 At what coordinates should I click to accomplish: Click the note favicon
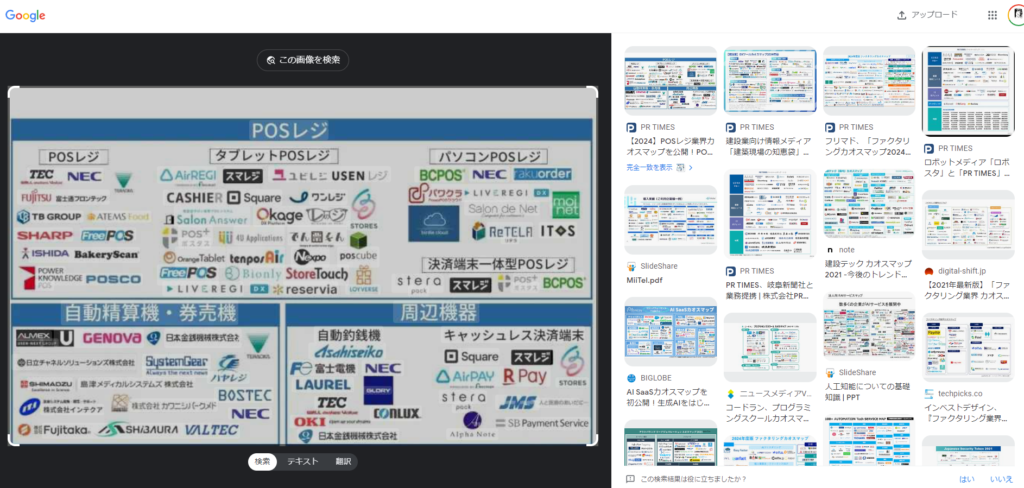(x=830, y=250)
